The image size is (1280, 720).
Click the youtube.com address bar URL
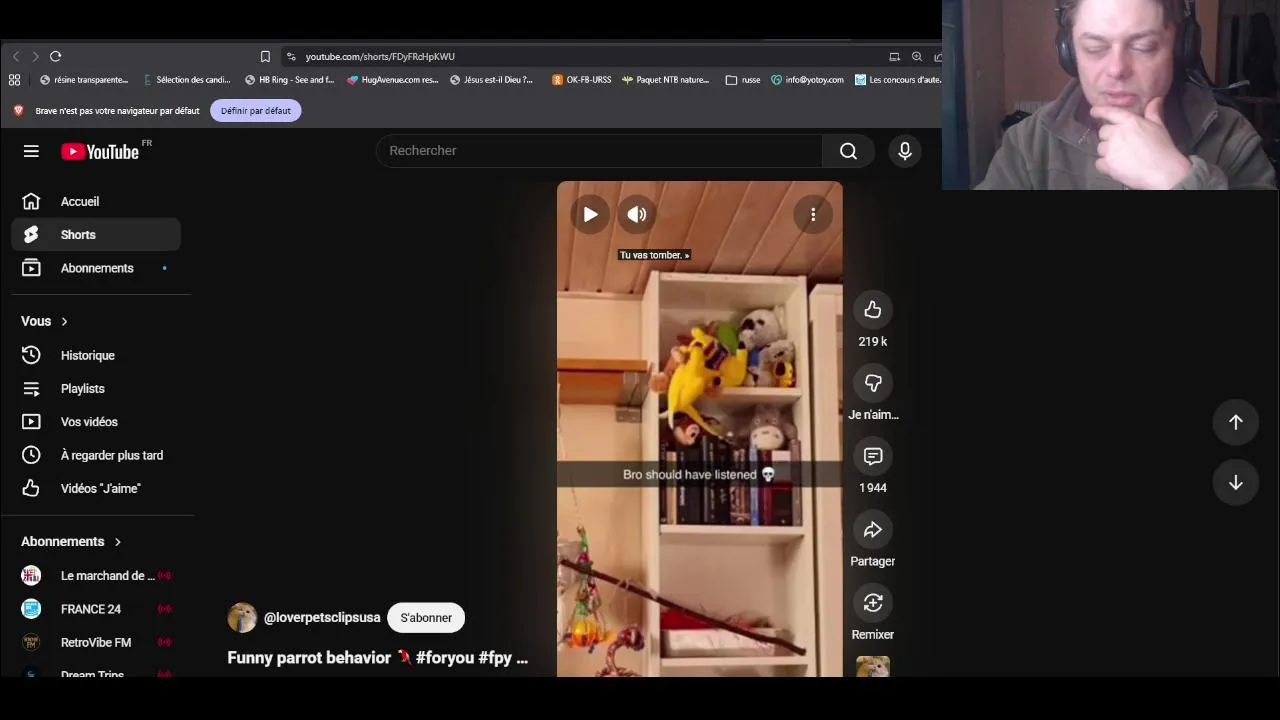point(380,57)
